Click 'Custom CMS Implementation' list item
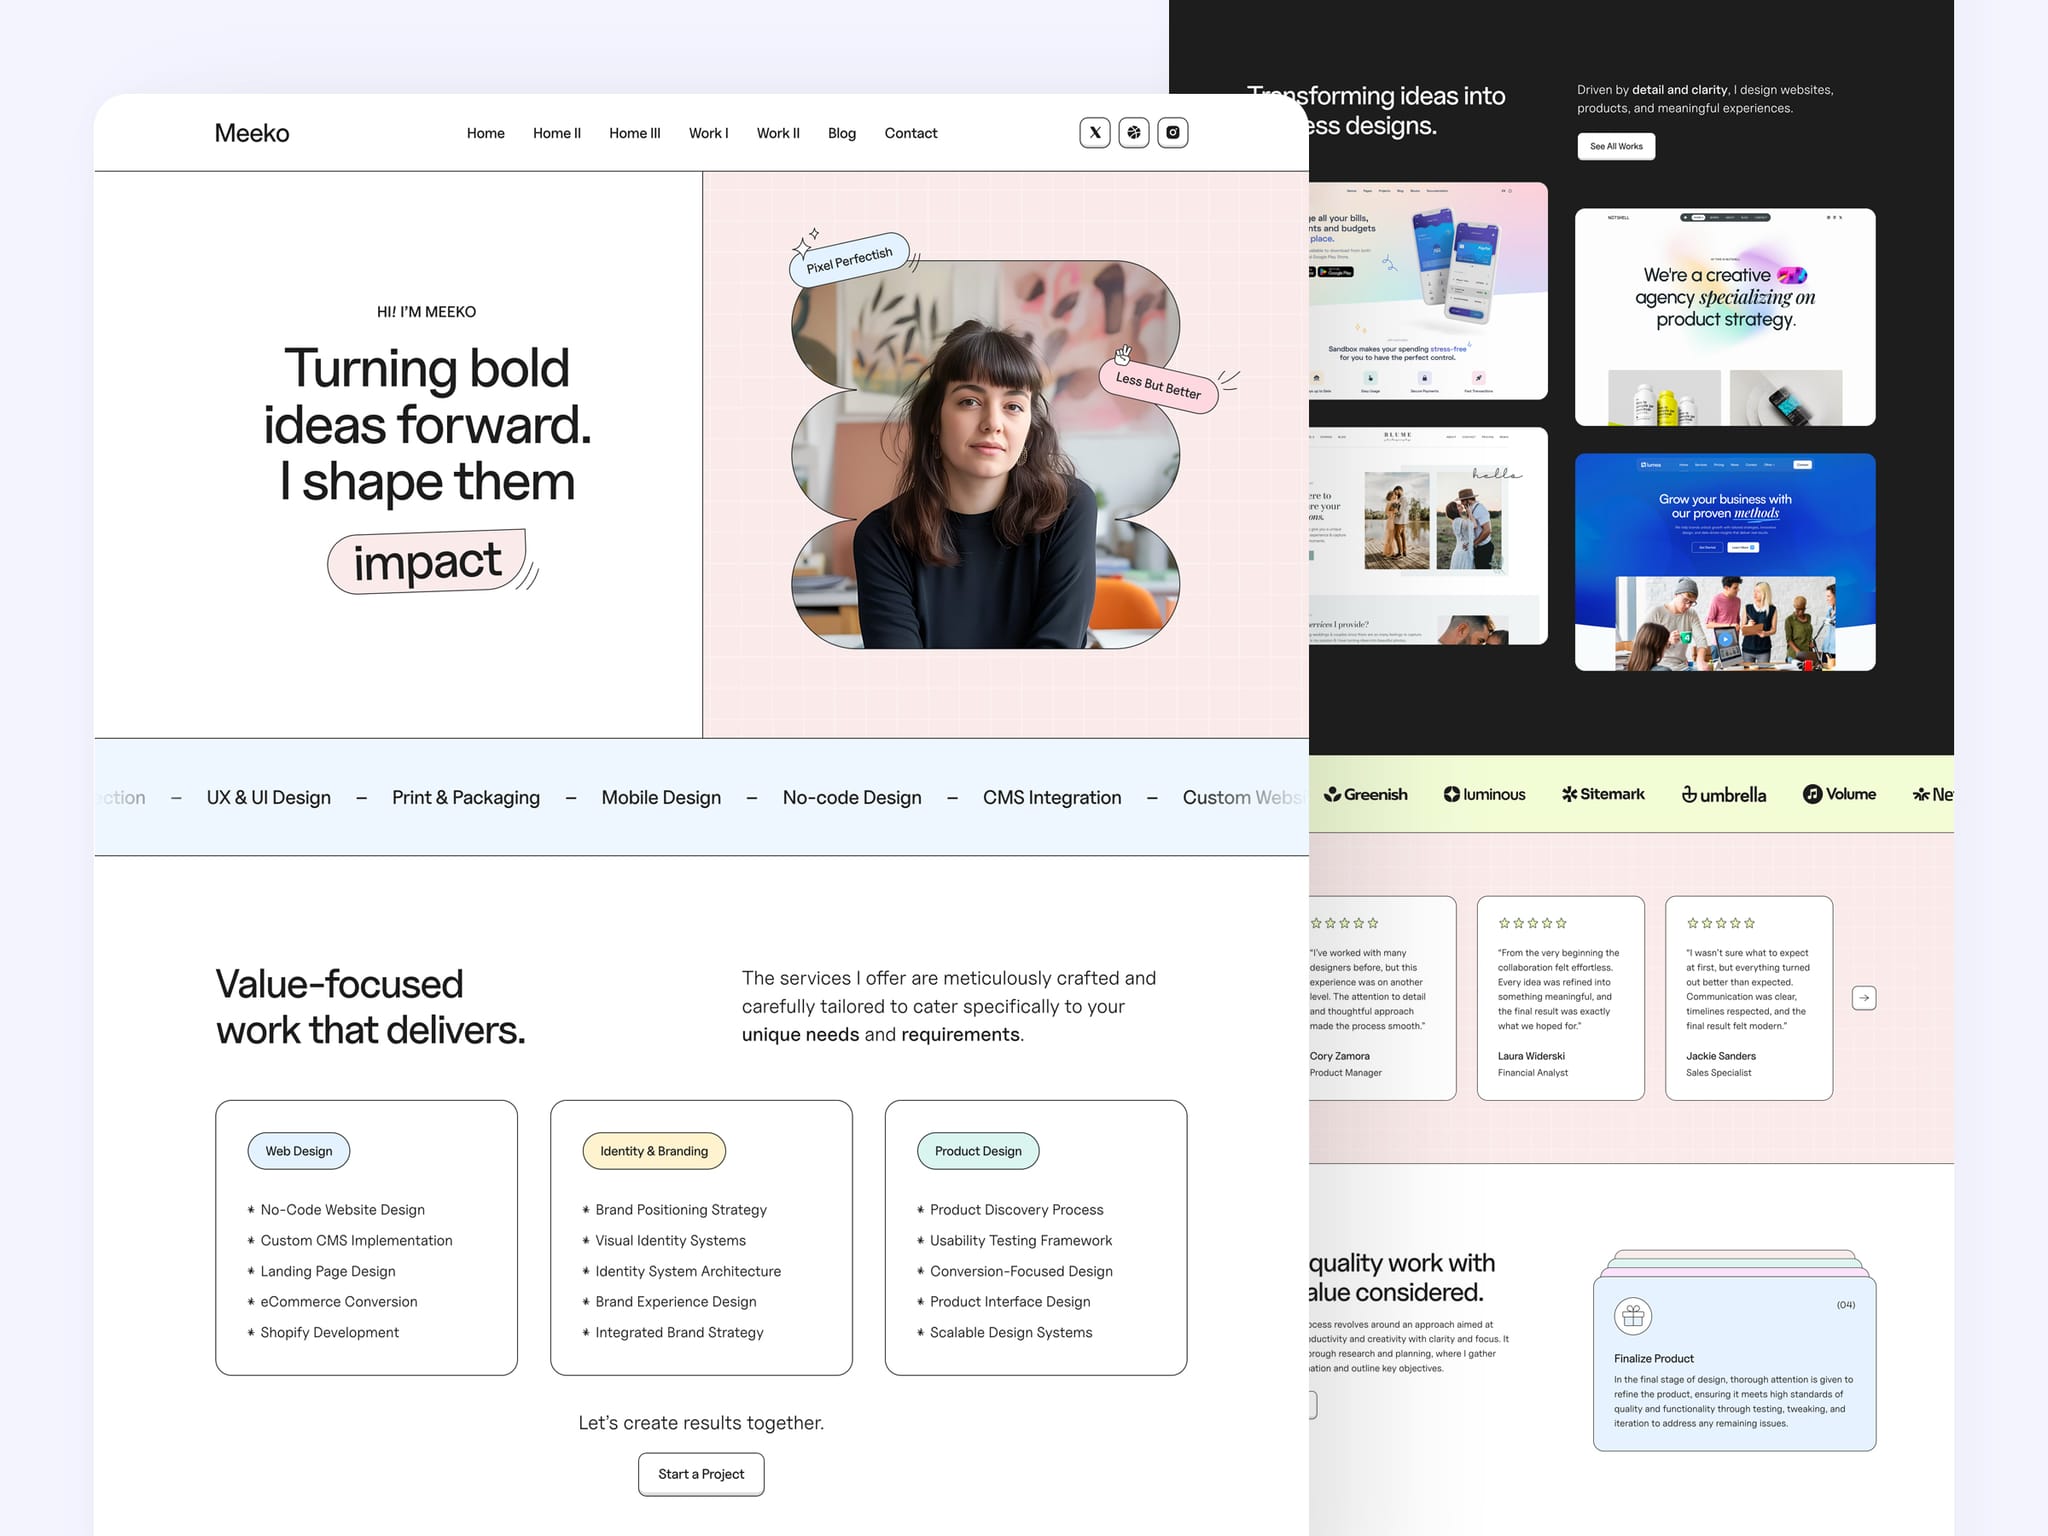Image resolution: width=2048 pixels, height=1536 pixels. (x=356, y=1241)
